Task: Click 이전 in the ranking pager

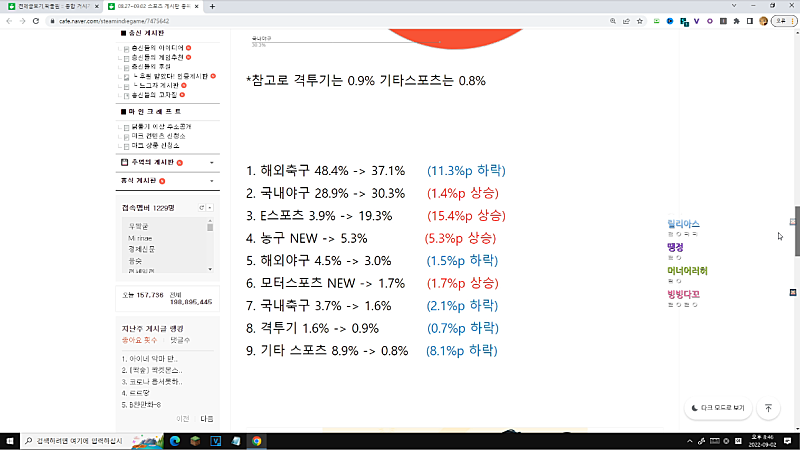Action: [183, 419]
